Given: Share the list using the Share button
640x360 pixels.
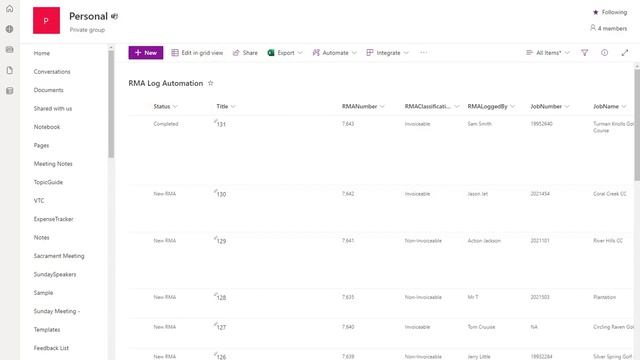Looking at the screenshot, I should click(x=245, y=53).
